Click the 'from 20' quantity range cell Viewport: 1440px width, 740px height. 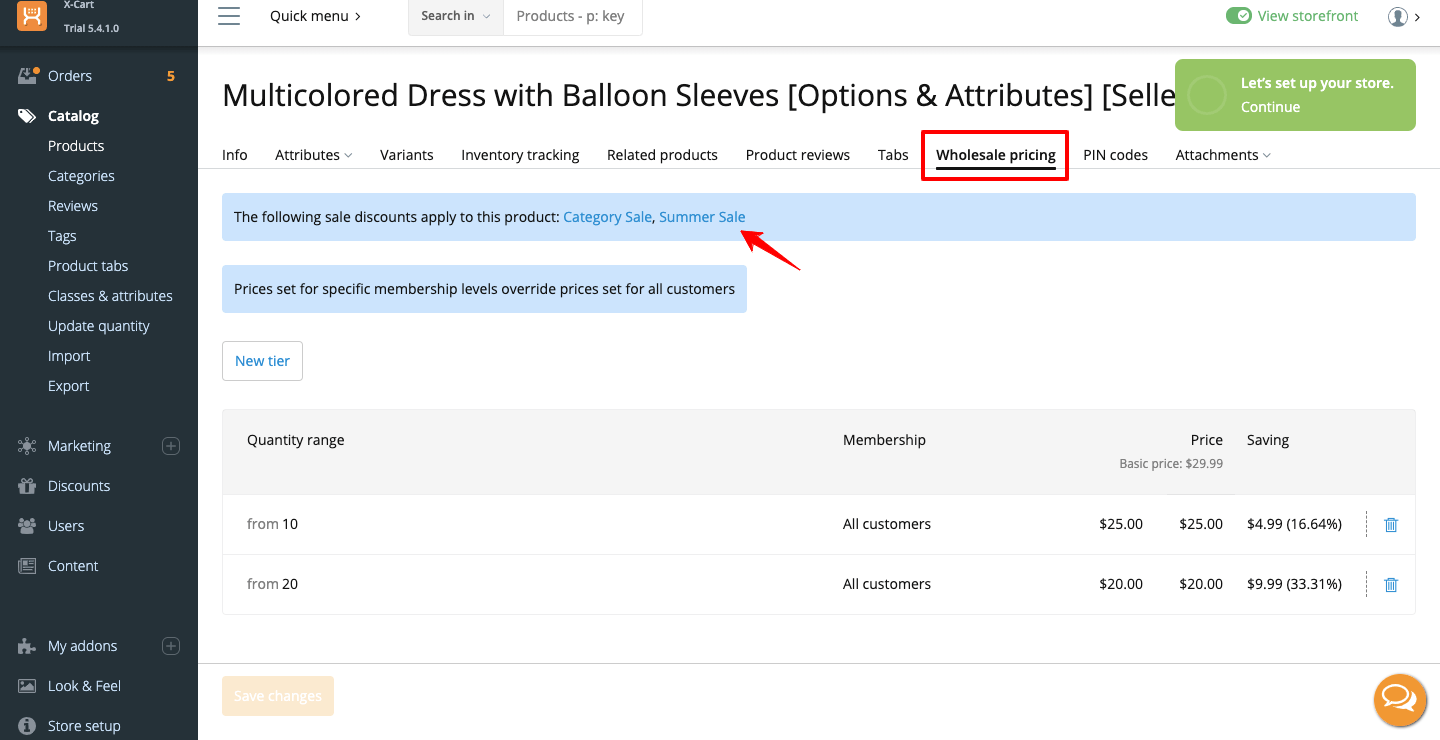click(x=272, y=584)
